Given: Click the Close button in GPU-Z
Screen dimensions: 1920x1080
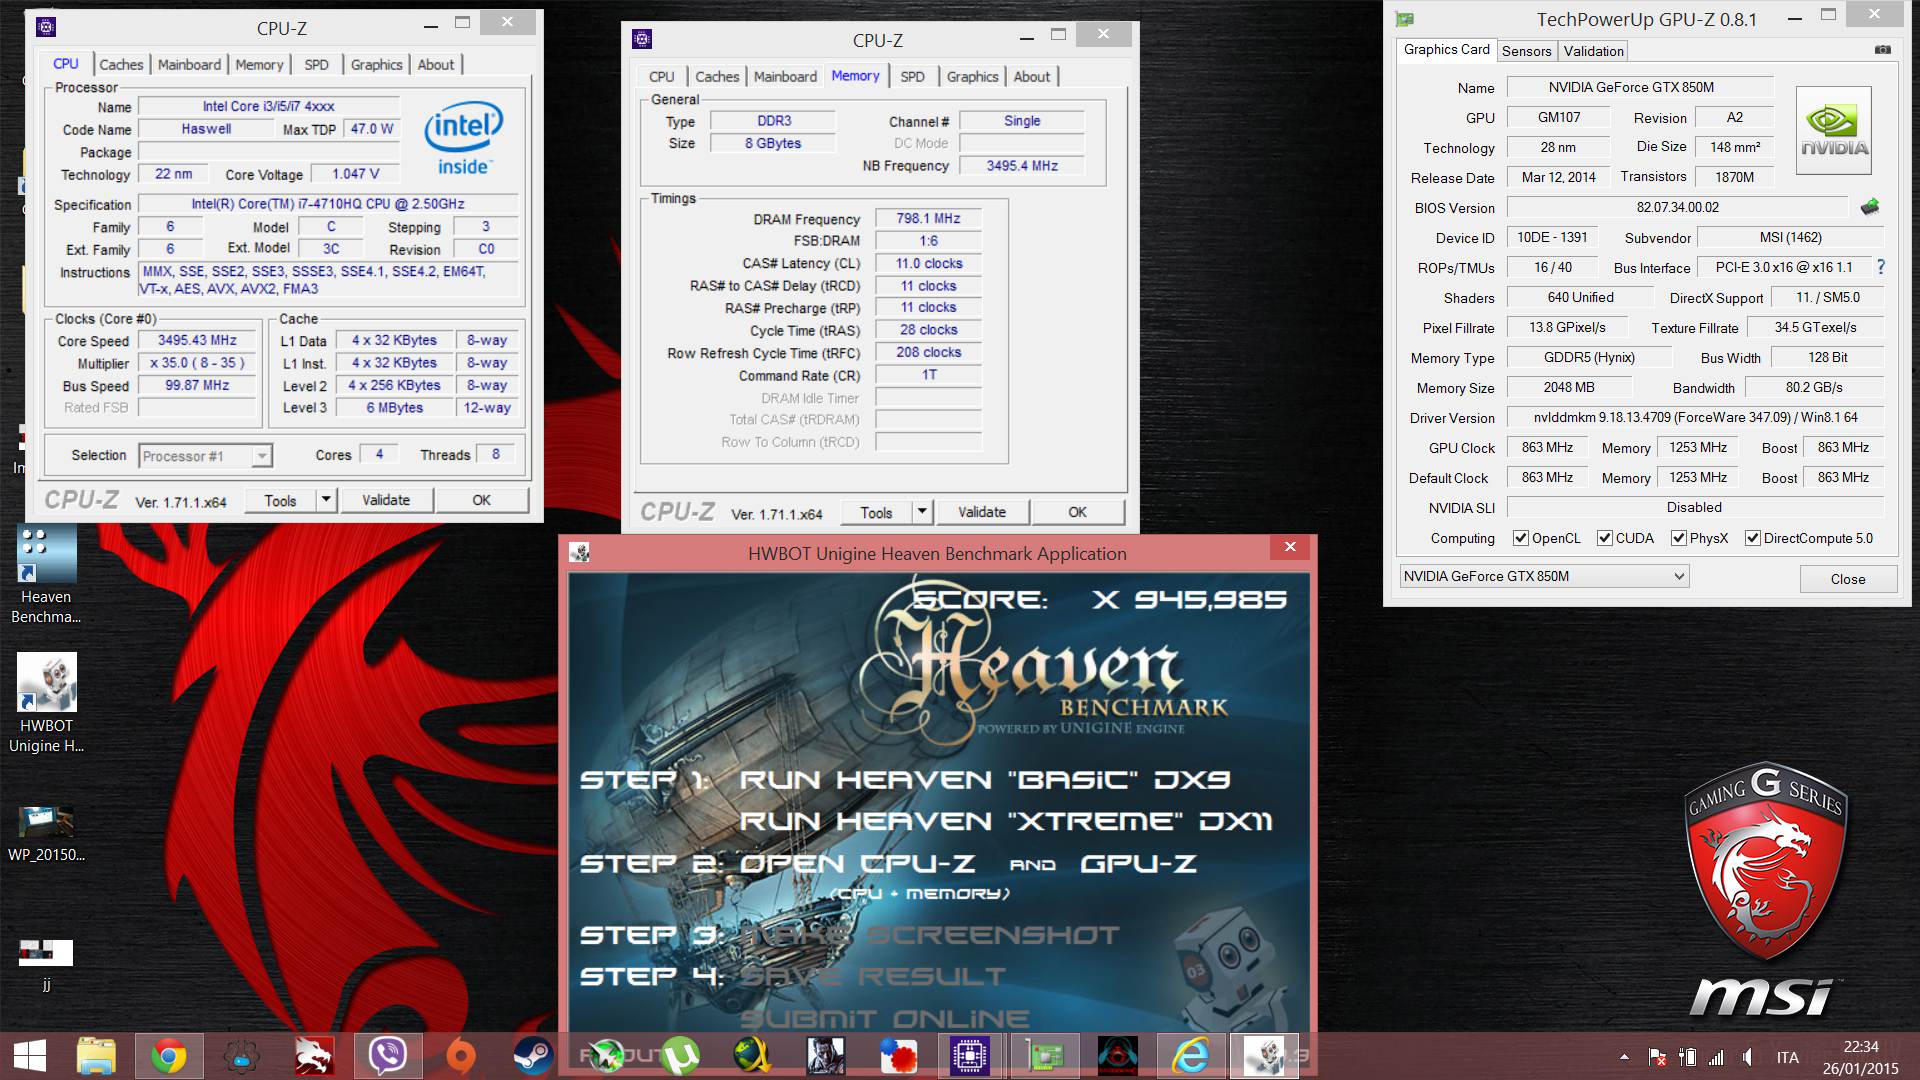Looking at the screenshot, I should (x=1847, y=579).
